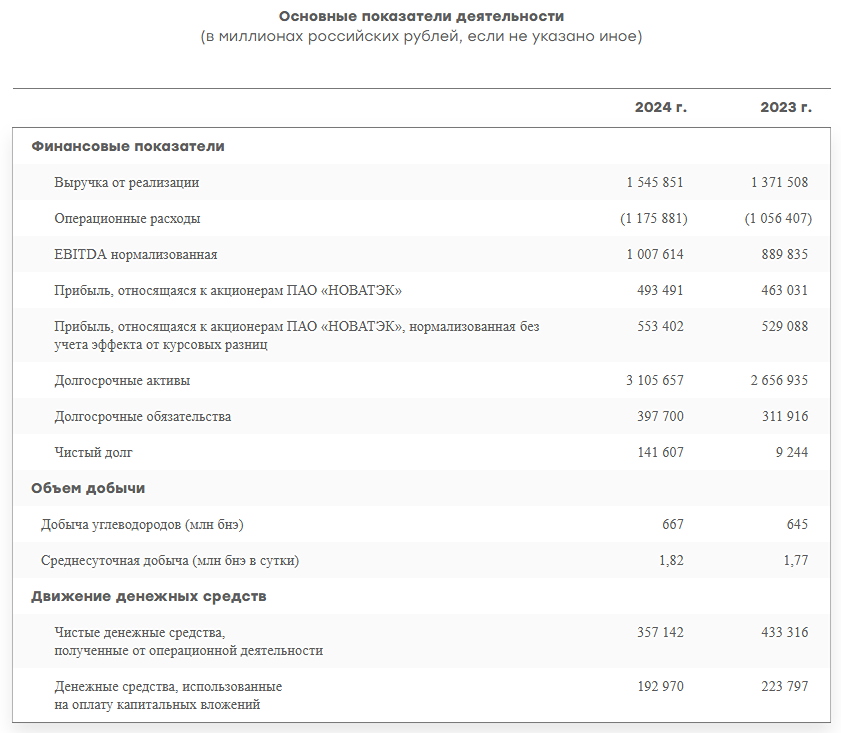This screenshot has height=733, width=841.
Task: Select the "2024 г." column header
Action: tap(660, 107)
